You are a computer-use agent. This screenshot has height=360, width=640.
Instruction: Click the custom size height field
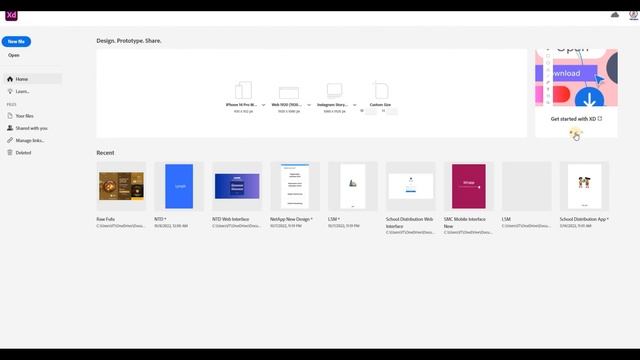pos(392,111)
